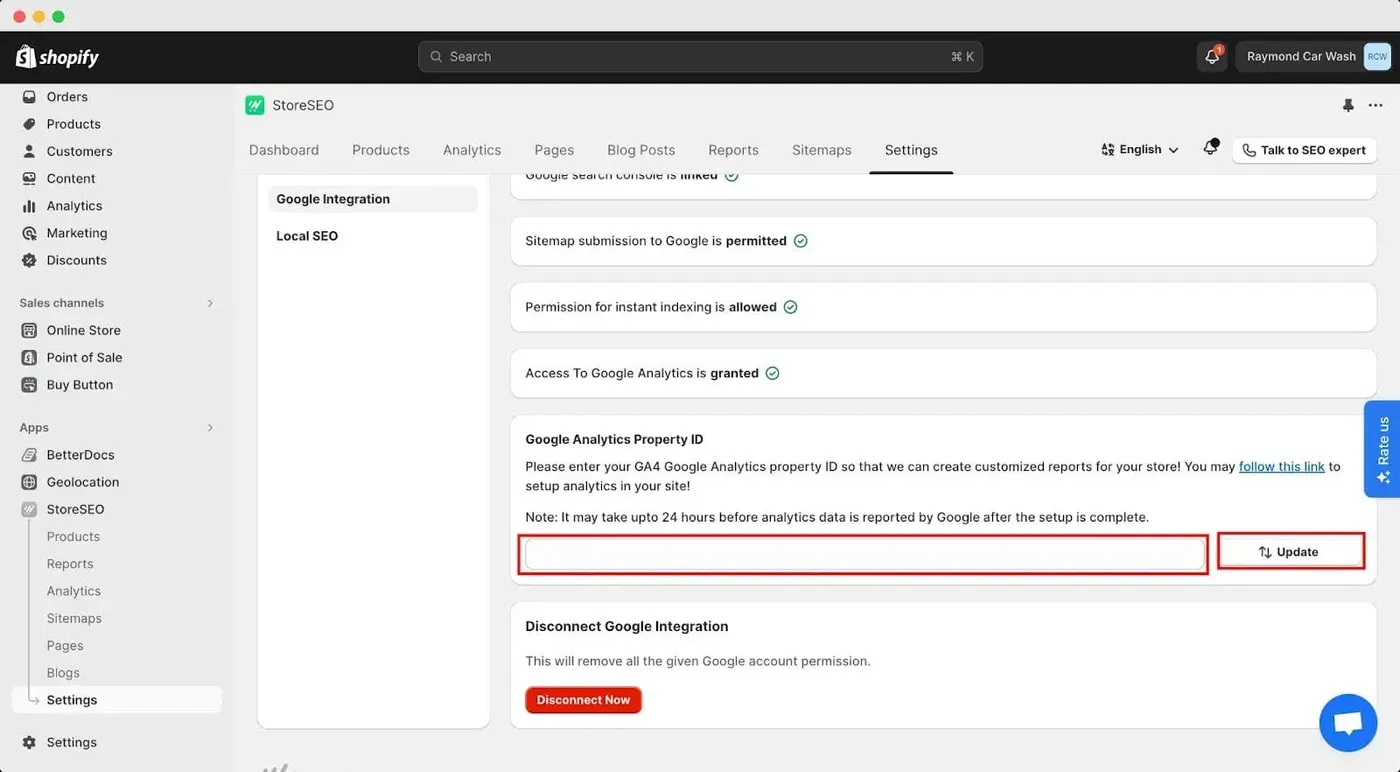Open StoreSEO Products sub-item in sidebar
Viewport: 1400px width, 772px height.
click(x=73, y=537)
